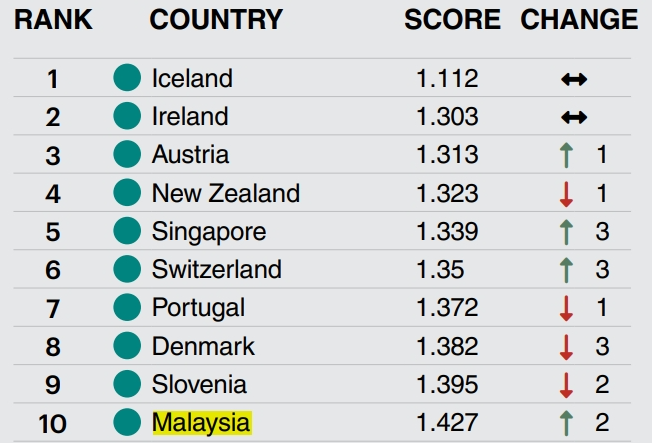
Task: Click the red down arrow for Slovenia
Action: (566, 385)
